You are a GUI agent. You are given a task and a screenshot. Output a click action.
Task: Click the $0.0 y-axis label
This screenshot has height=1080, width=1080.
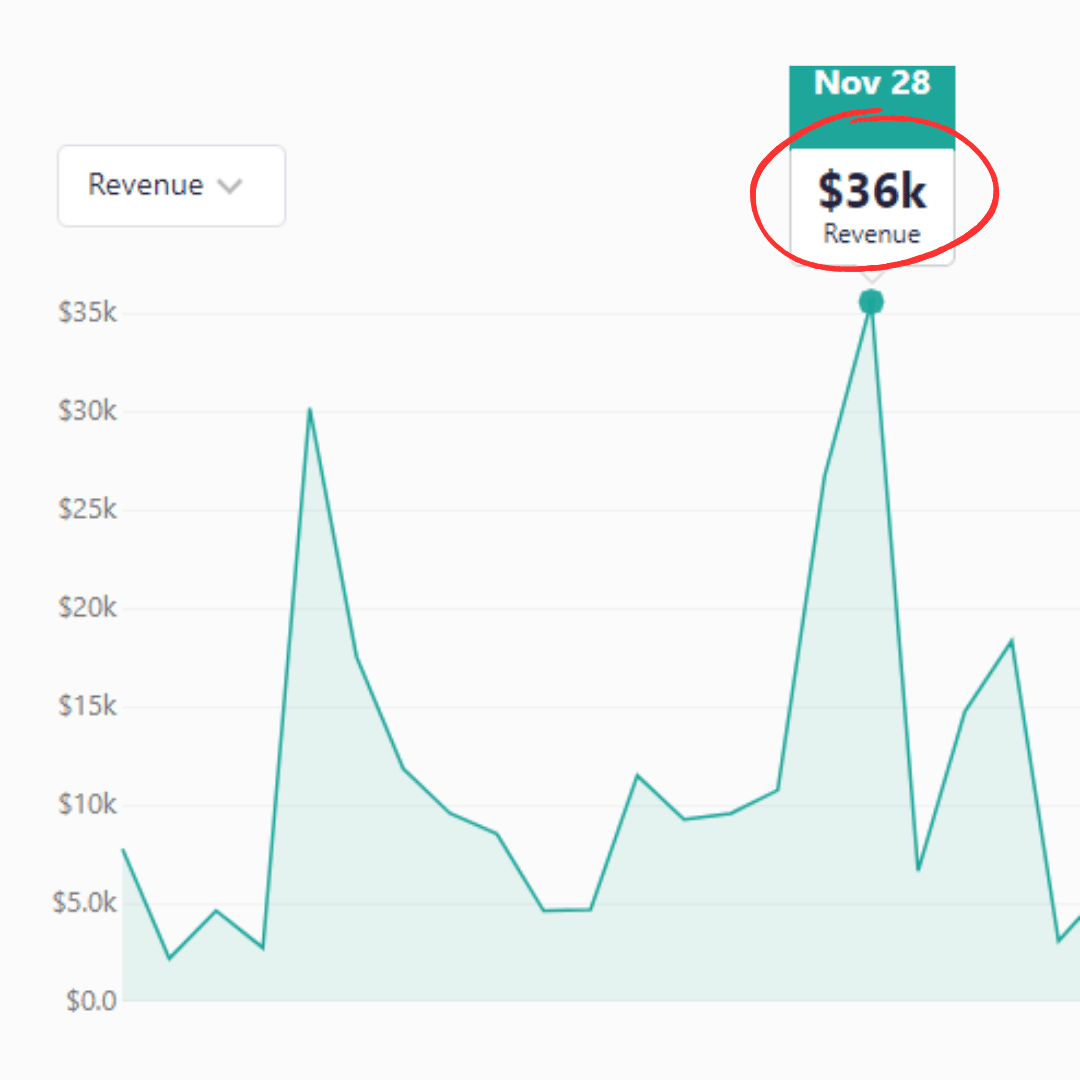92,1000
